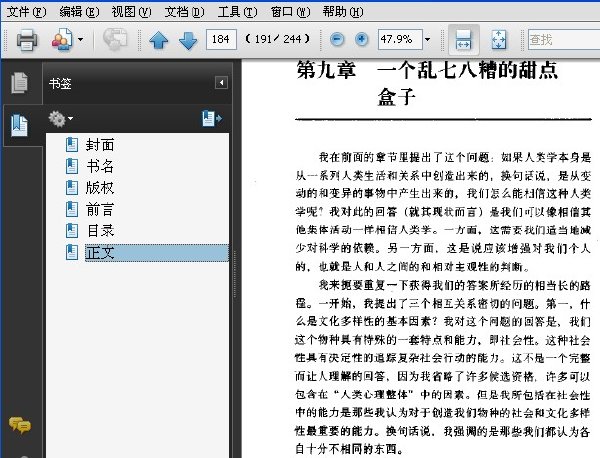Viewport: 600px width, 458px height.
Task: Click the fit one full page icon
Action: pyautogui.click(x=498, y=39)
